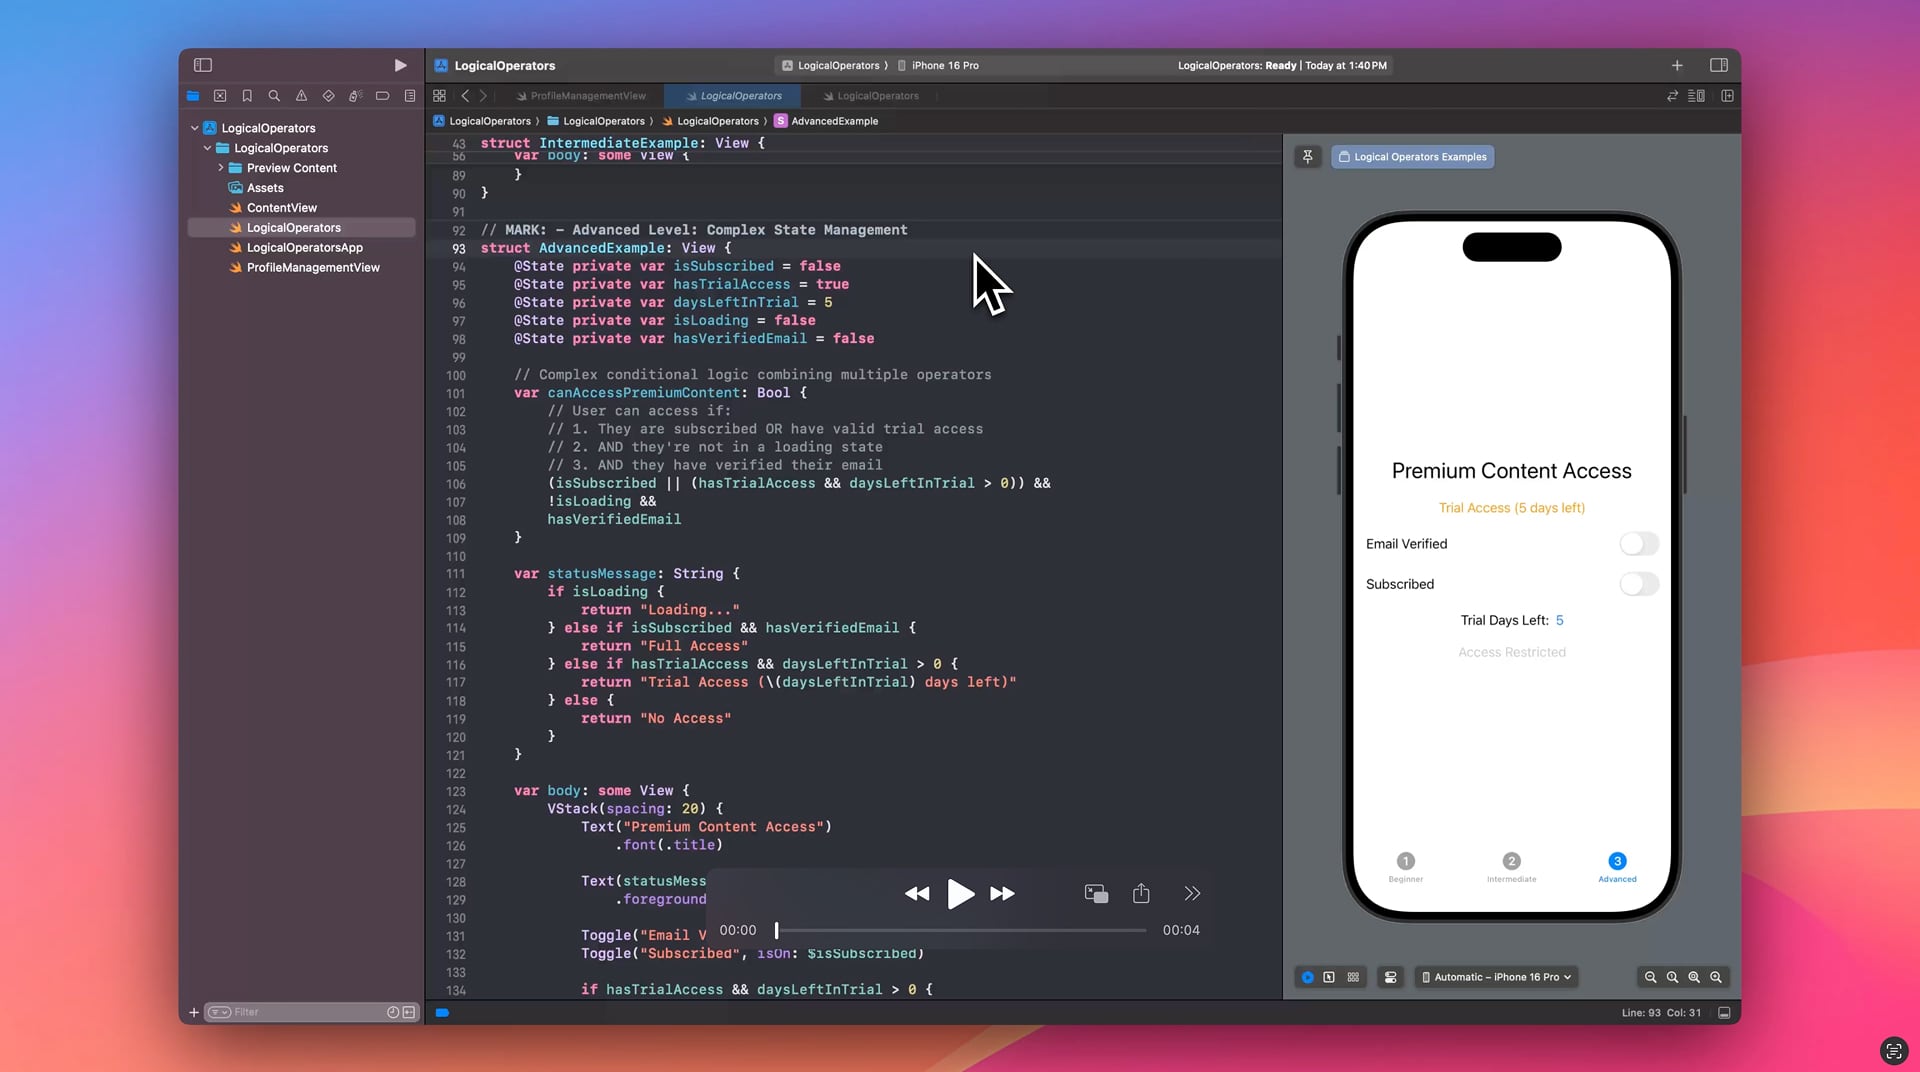Open the Test navigator diamond icon
Screen dimensions: 1920x1072
[x=328, y=96]
